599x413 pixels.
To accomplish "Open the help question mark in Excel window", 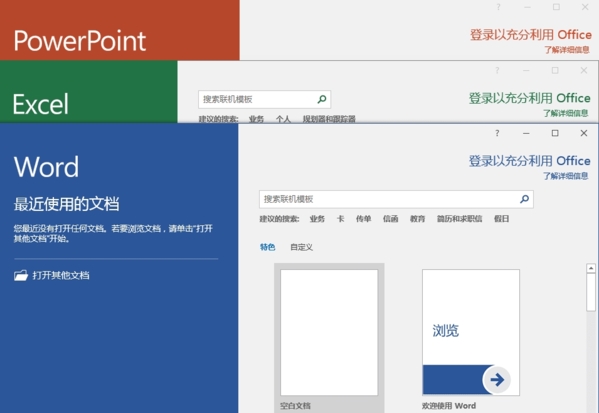I will [497, 70].
